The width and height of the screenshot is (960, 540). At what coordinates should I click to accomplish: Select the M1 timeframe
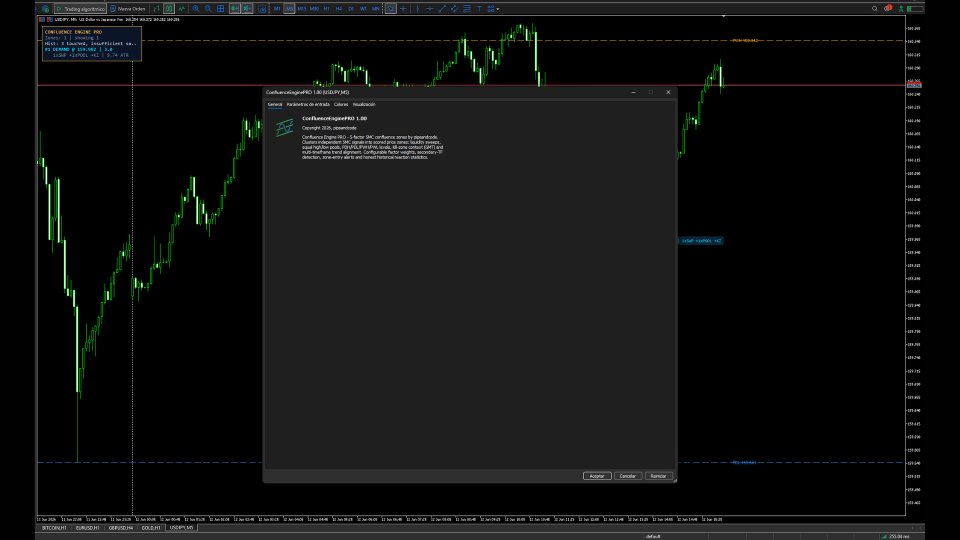click(277, 9)
